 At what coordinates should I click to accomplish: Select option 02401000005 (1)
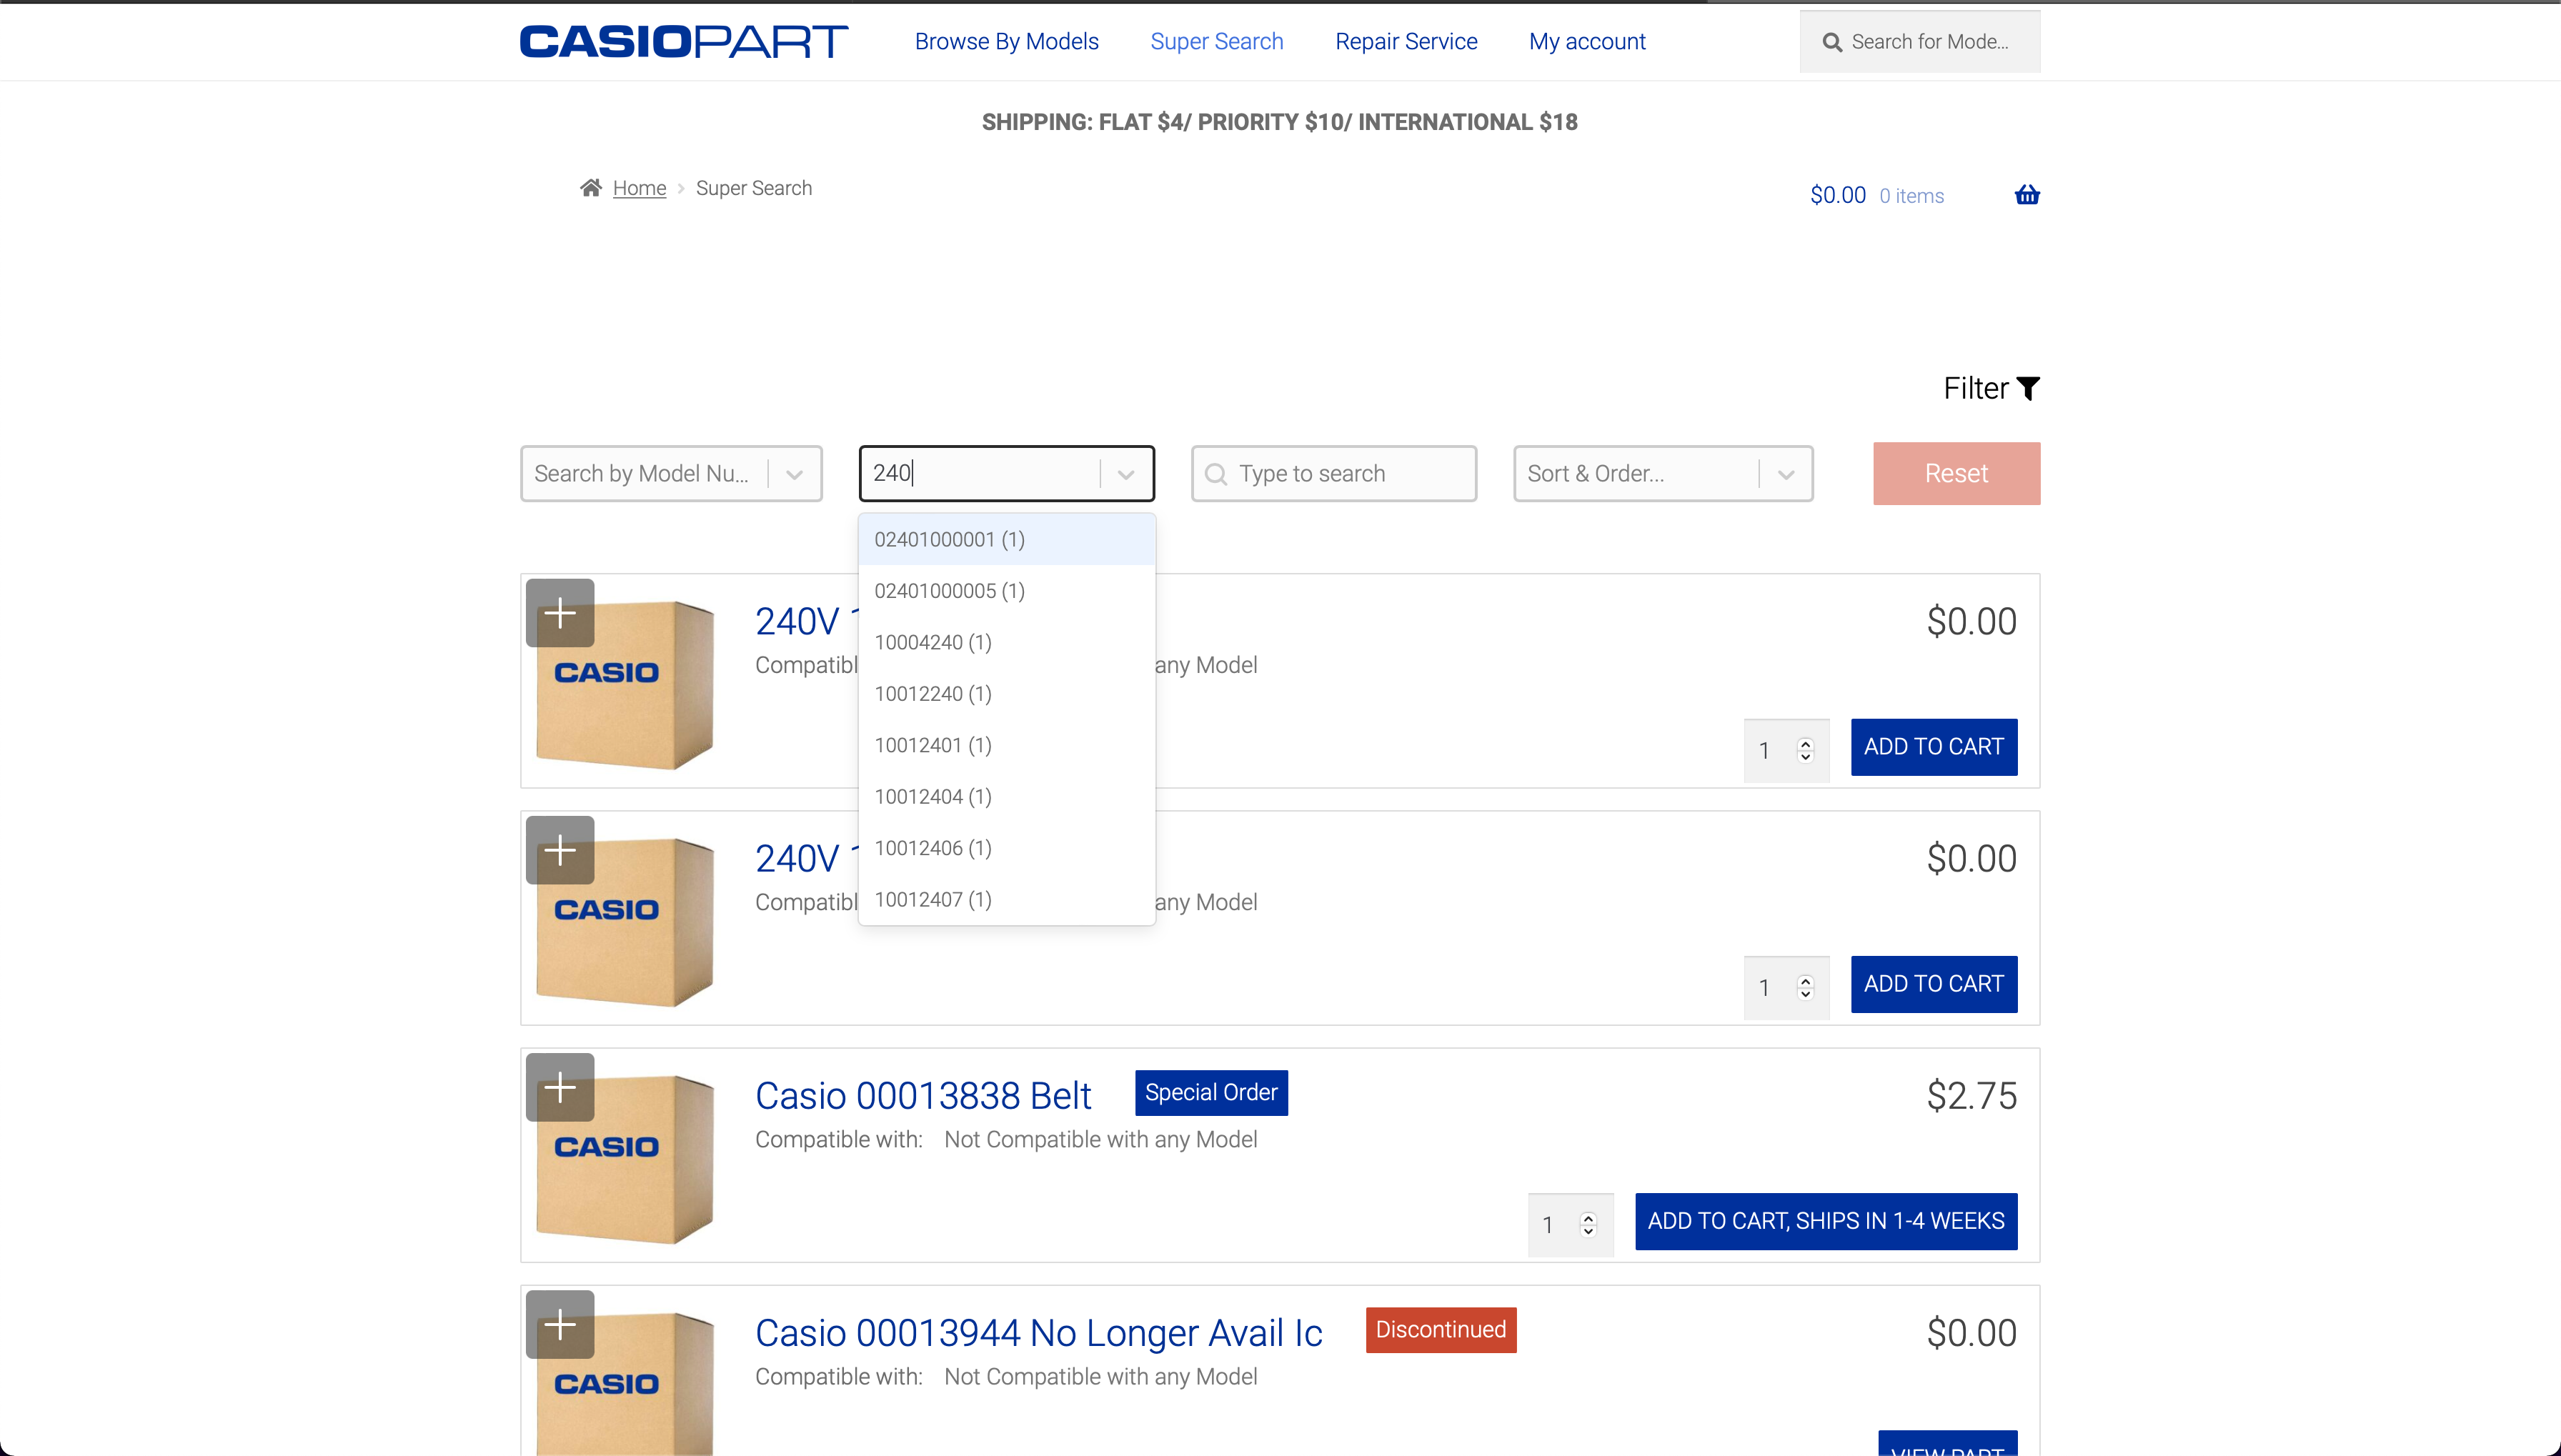(x=1007, y=591)
